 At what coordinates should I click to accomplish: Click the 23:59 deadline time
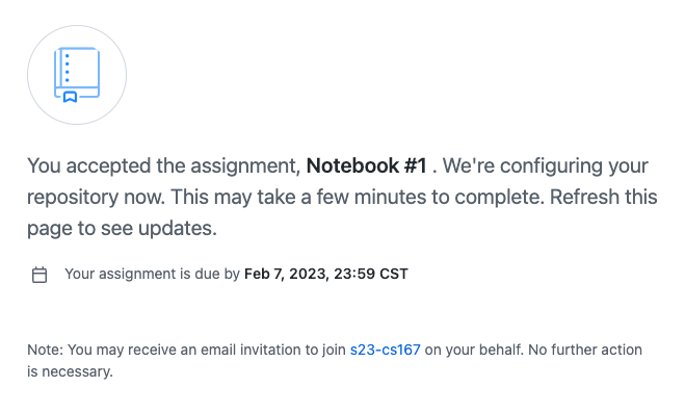pyautogui.click(x=354, y=274)
